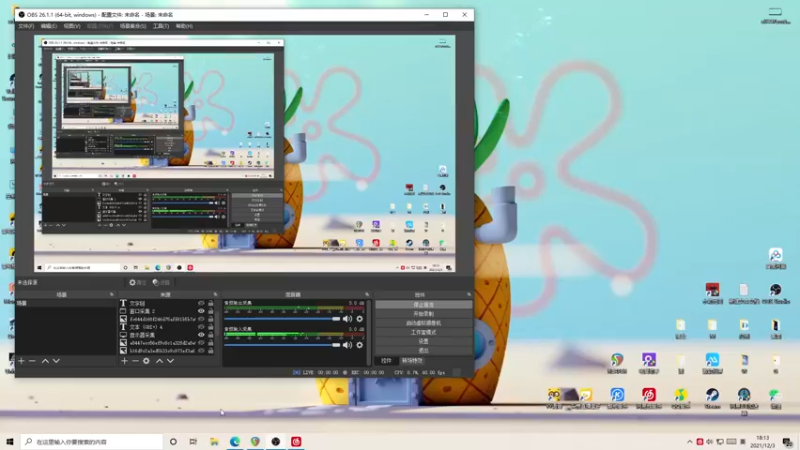
Task: Move scene up in scenes panel
Action: tap(45, 361)
